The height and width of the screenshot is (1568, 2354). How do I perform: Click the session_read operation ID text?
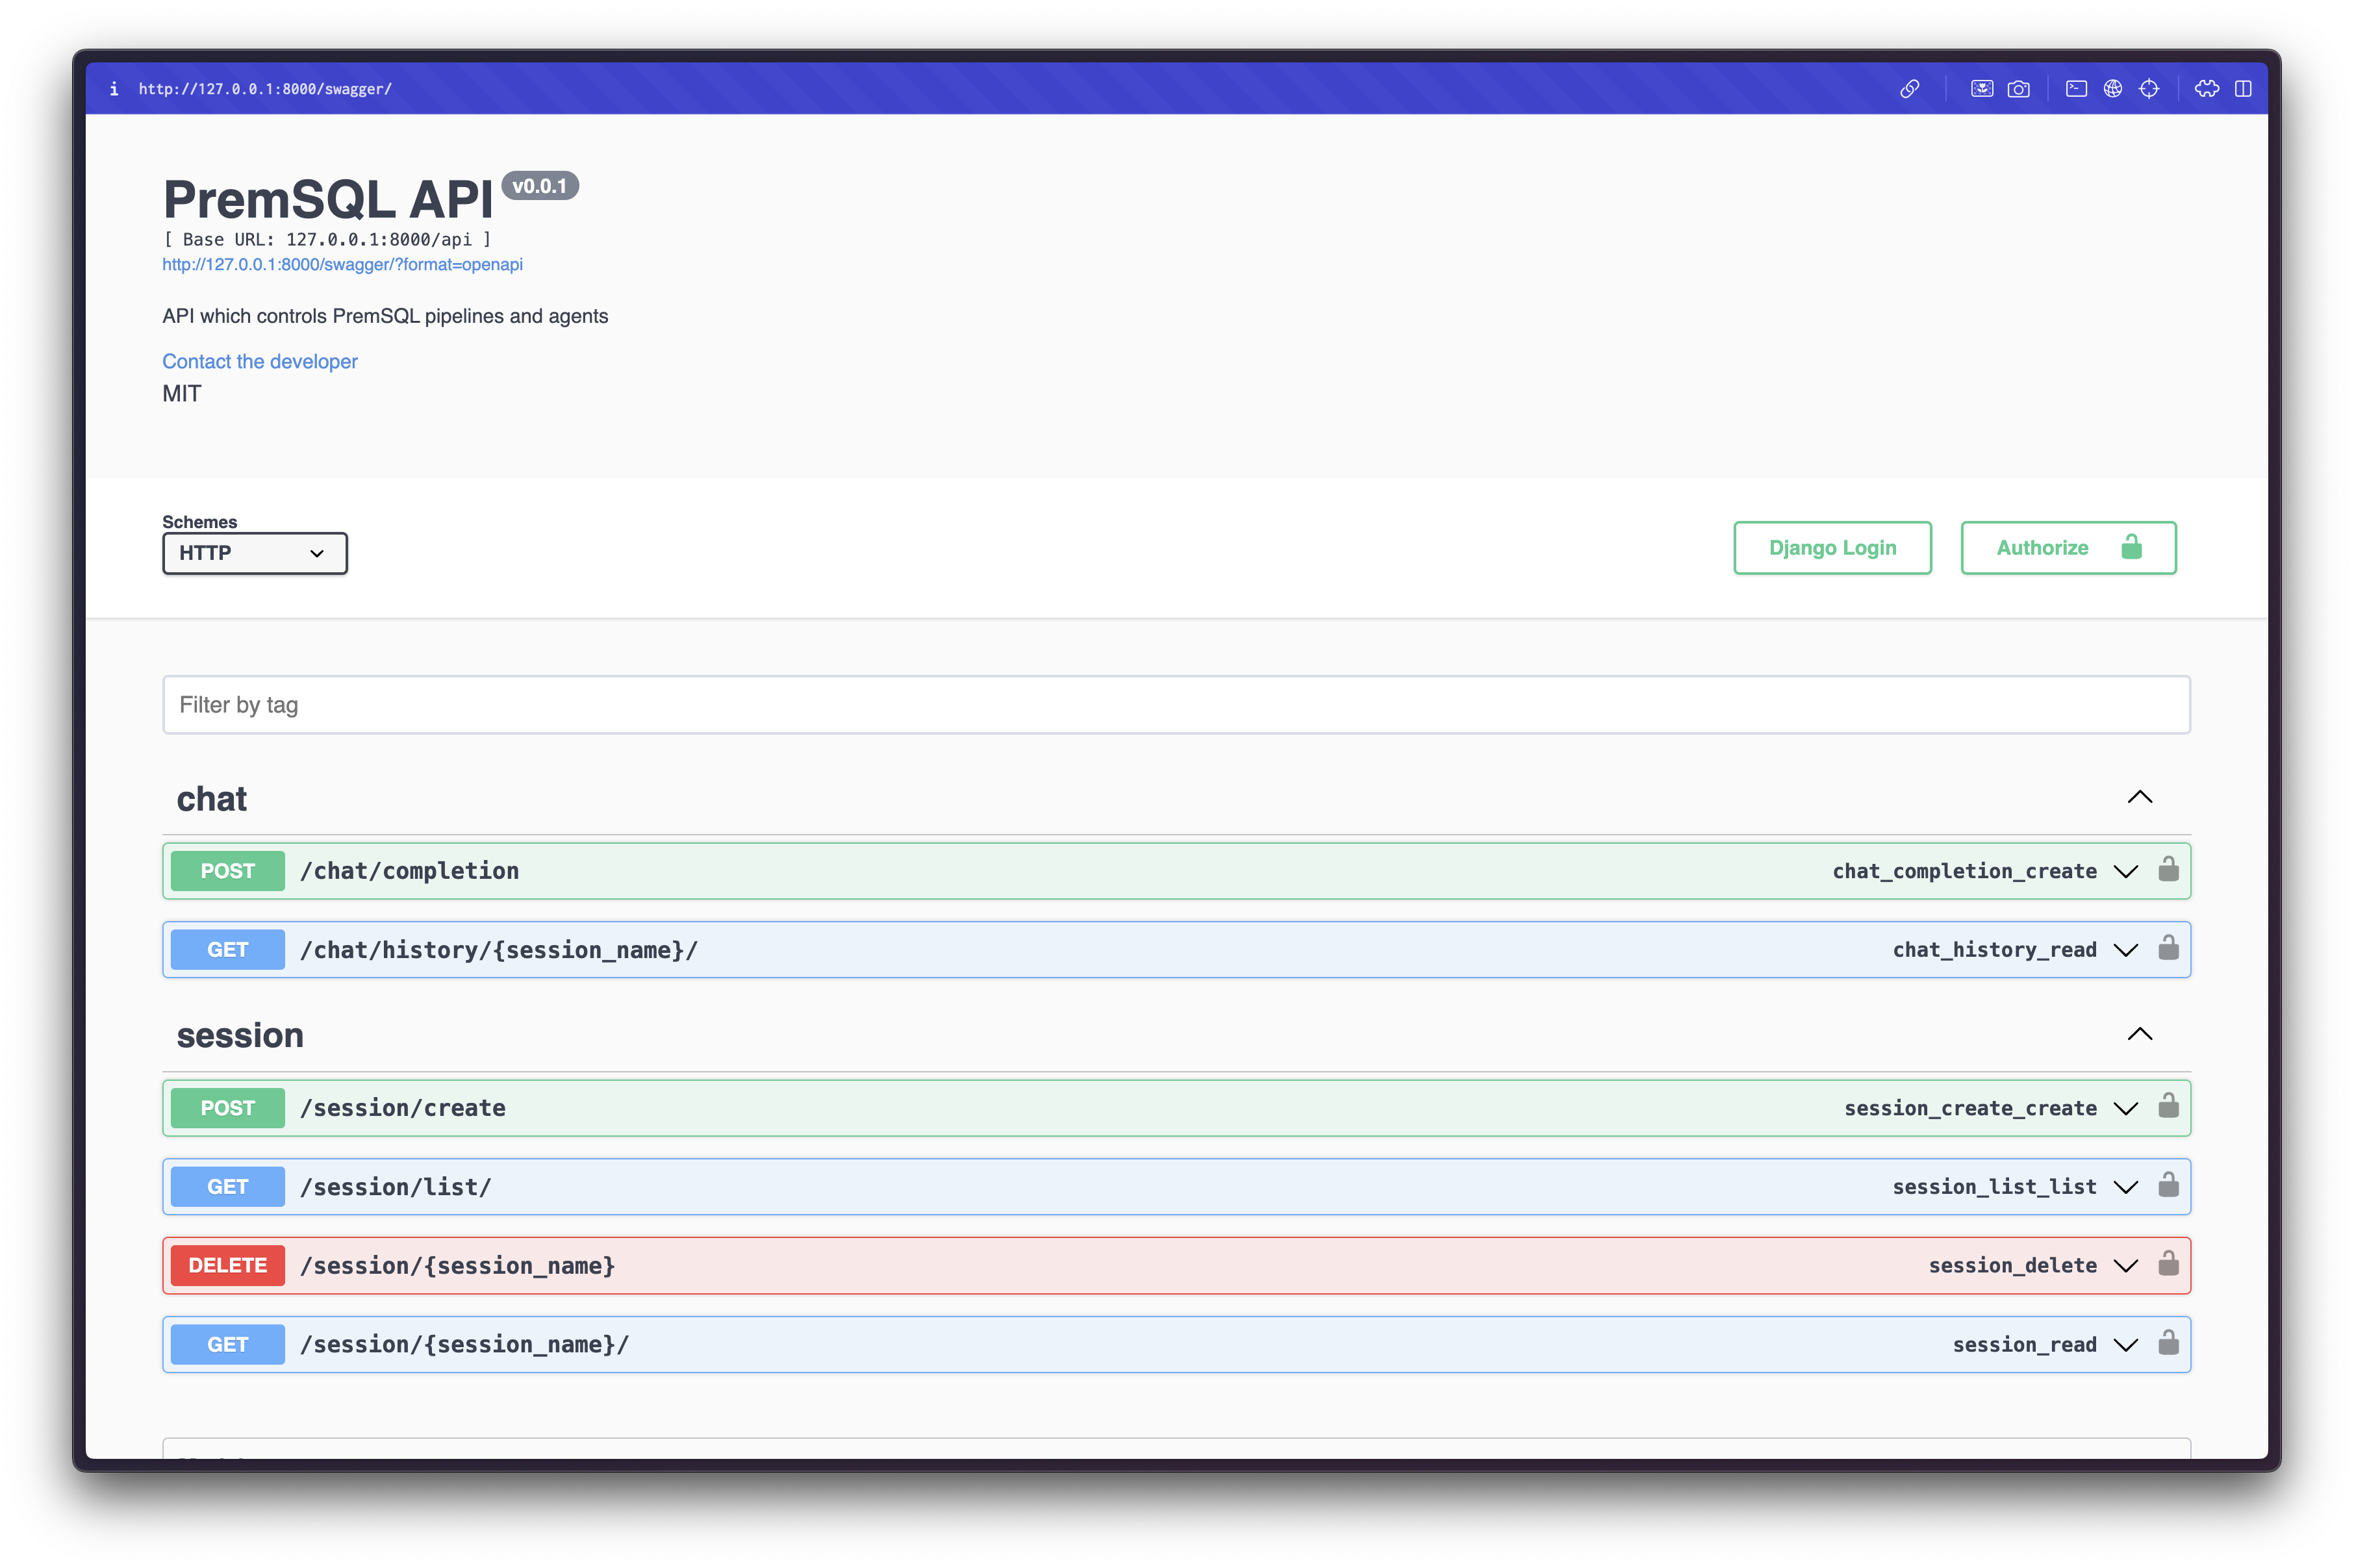(2024, 1345)
